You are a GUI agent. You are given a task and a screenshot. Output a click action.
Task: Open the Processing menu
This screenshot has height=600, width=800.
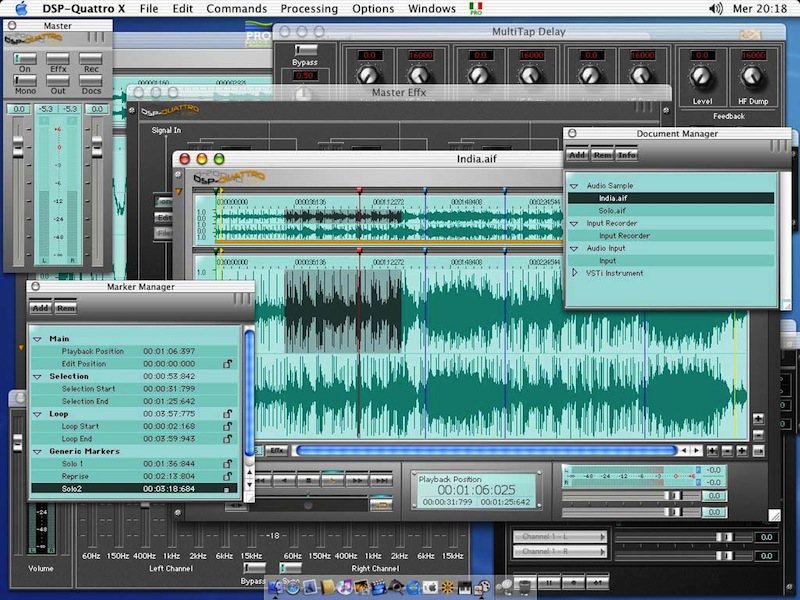coord(309,8)
